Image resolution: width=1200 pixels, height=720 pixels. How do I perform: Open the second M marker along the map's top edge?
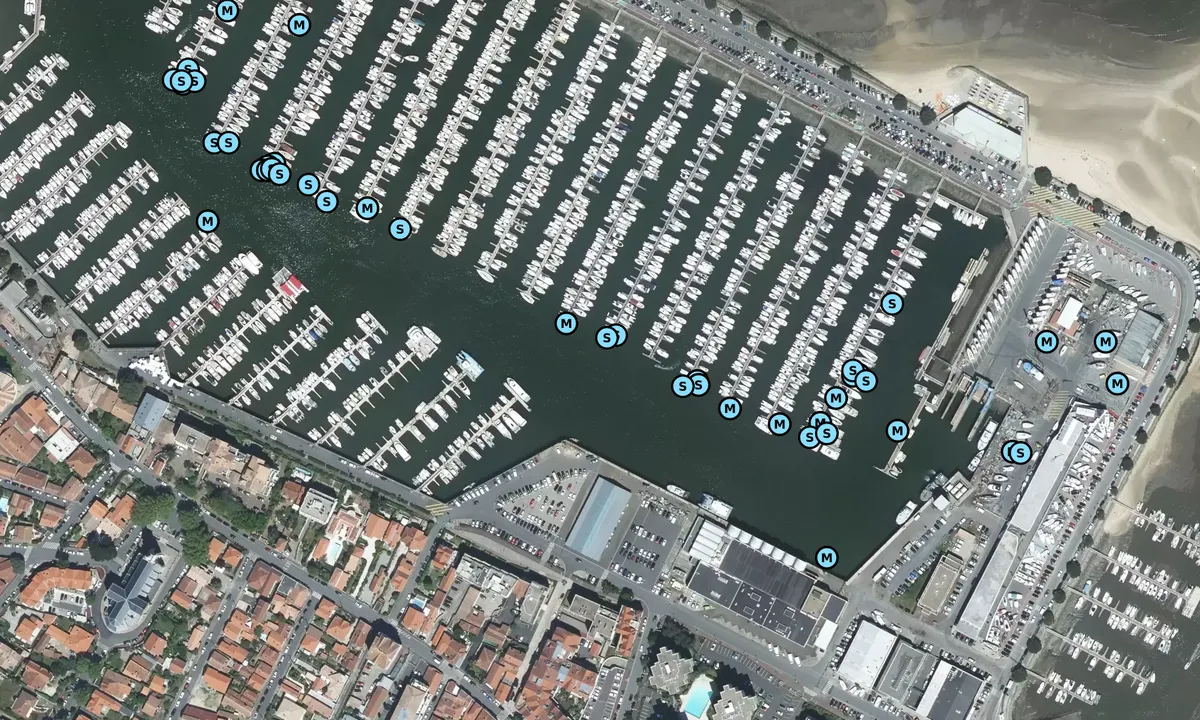(298, 25)
